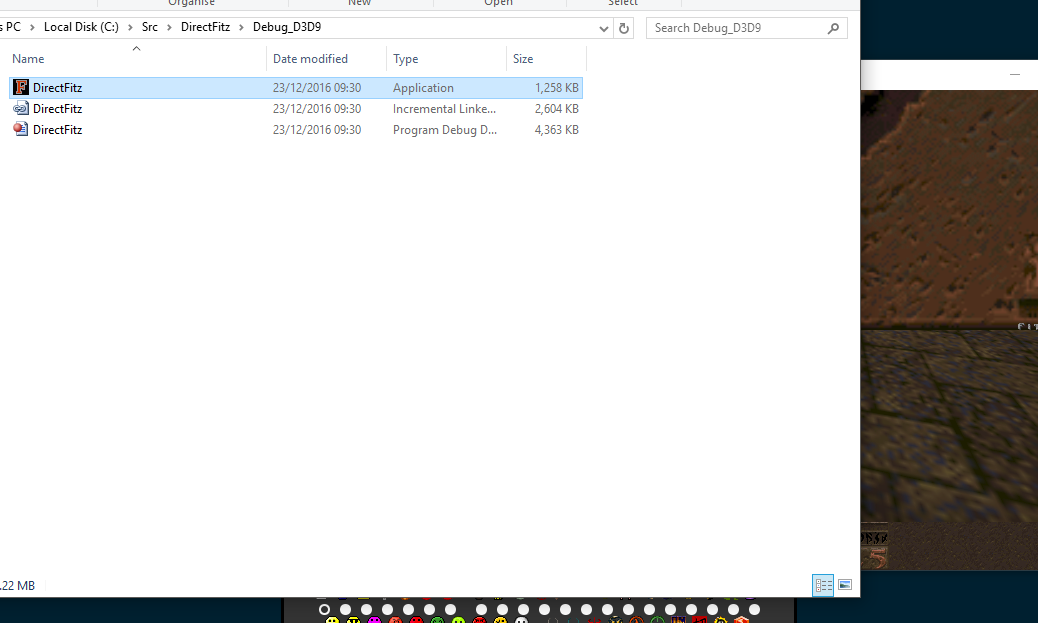
Task: Select the DirectFitz application icon
Action: (21, 88)
